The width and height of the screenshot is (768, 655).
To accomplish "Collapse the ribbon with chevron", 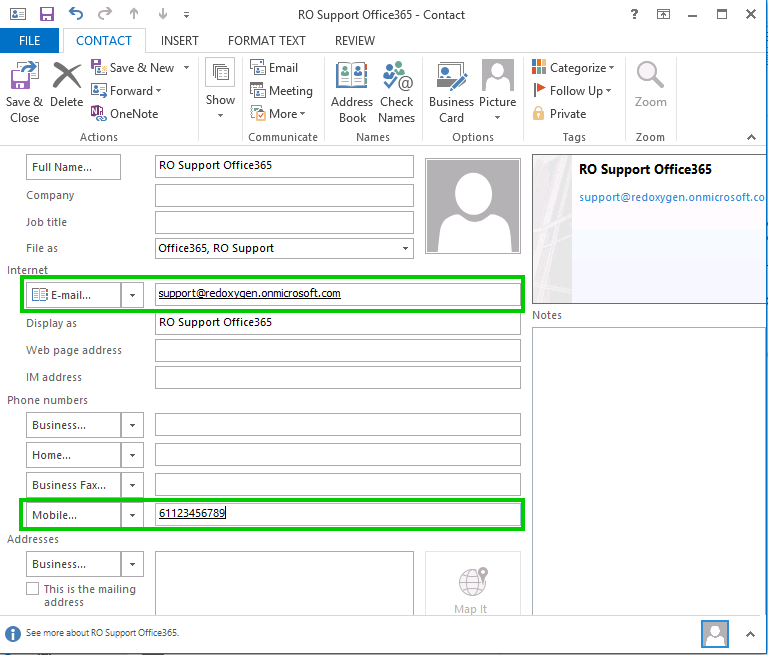I will point(751,137).
